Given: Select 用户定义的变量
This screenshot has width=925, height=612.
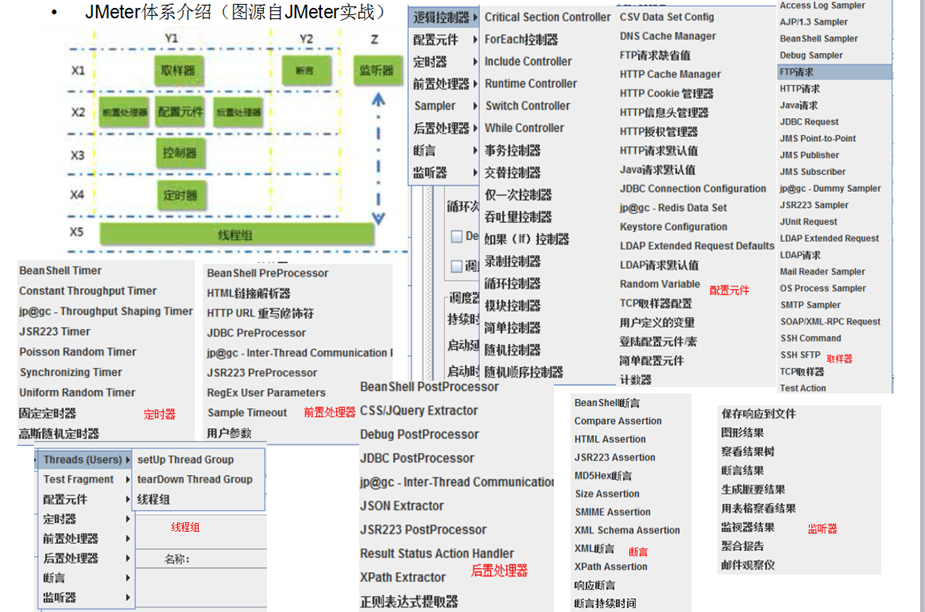Looking at the screenshot, I should tap(657, 323).
